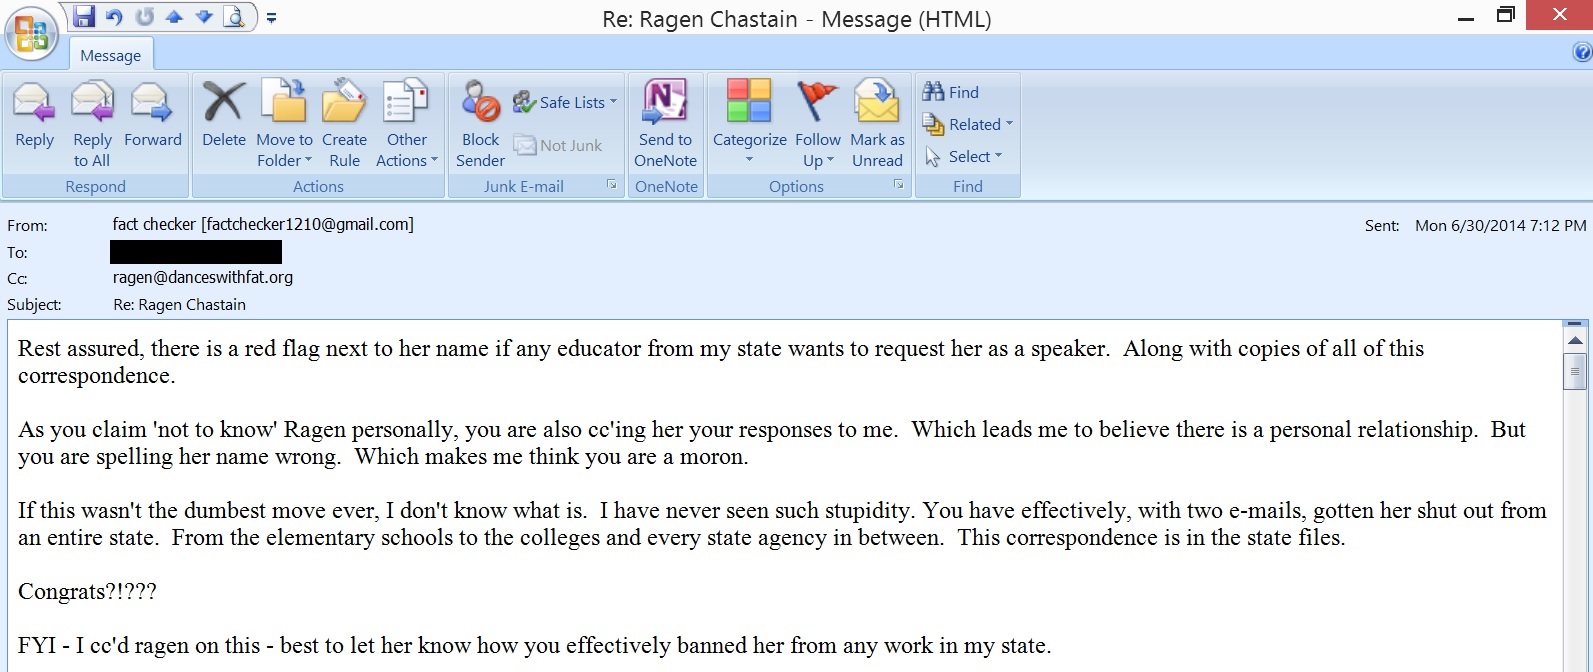Save the message from Quick Access Toolbar
This screenshot has width=1593, height=672.
tap(84, 17)
